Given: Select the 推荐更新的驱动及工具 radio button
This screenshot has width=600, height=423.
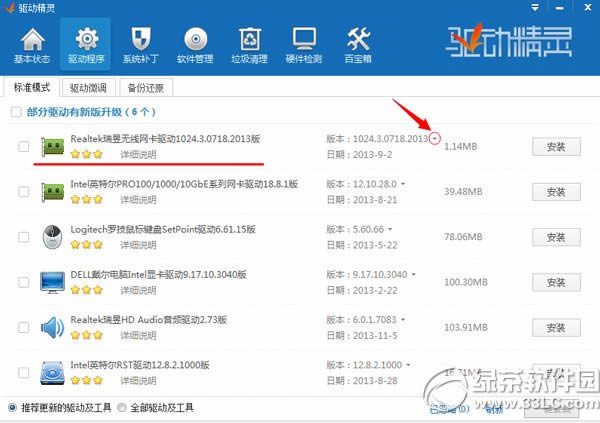Looking at the screenshot, I should [x=13, y=408].
